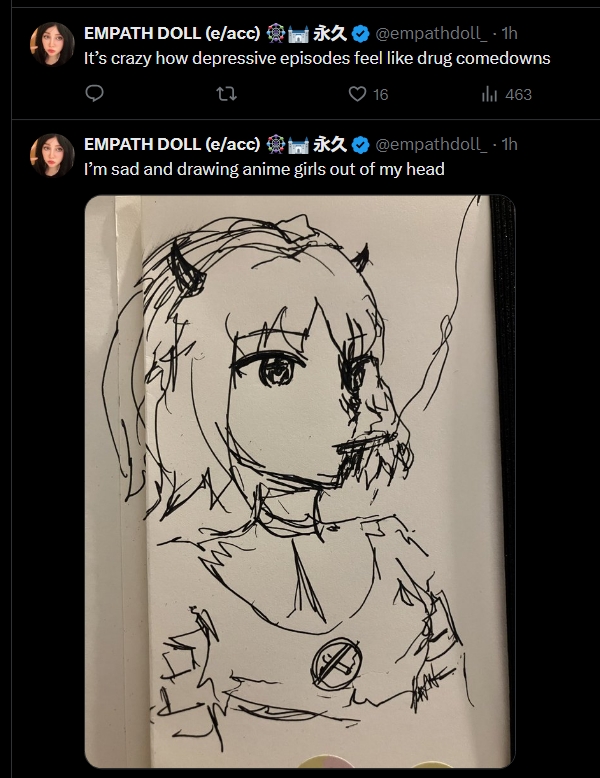Open the tweet text about depressive episodes
Image resolution: width=600 pixels, height=778 pixels.
(x=317, y=59)
